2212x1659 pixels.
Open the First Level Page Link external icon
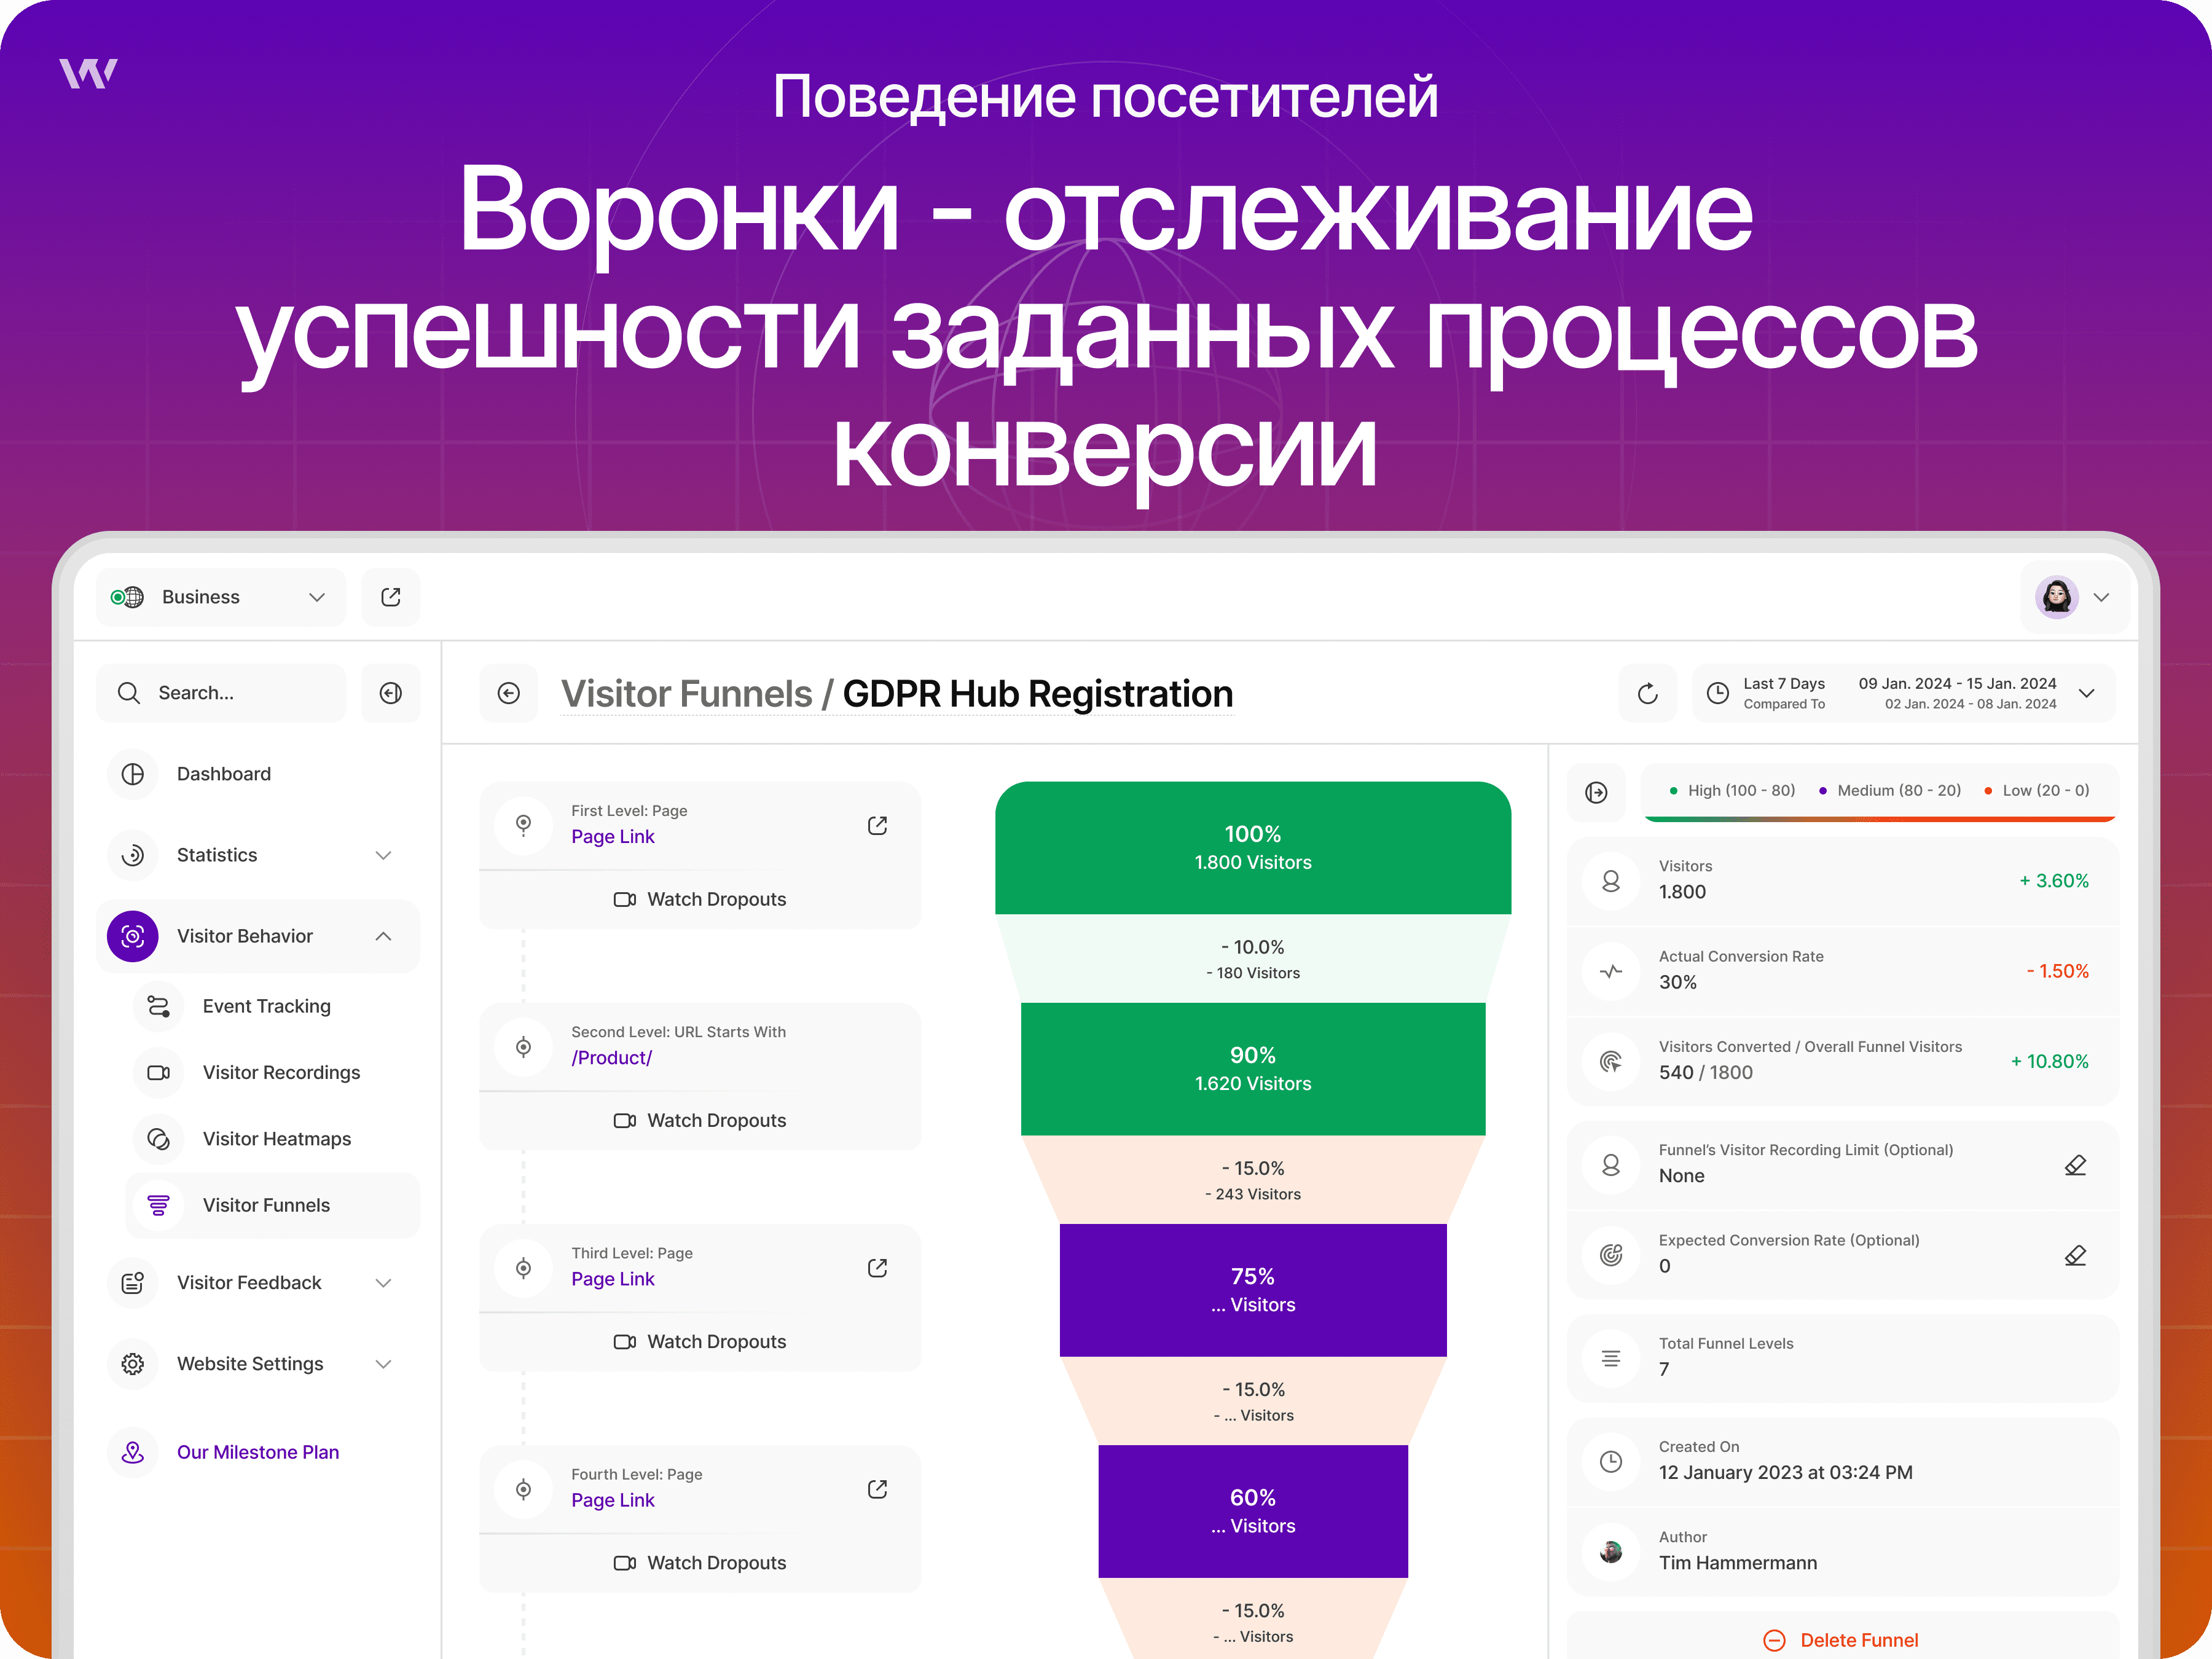click(x=877, y=825)
